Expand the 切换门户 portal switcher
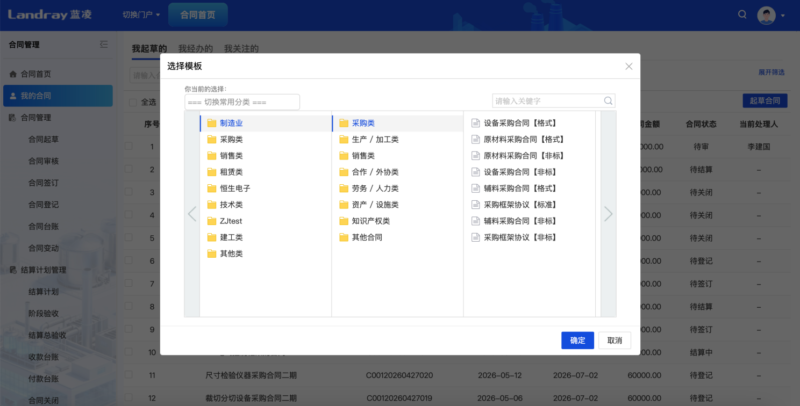The image size is (800, 406). (141, 15)
